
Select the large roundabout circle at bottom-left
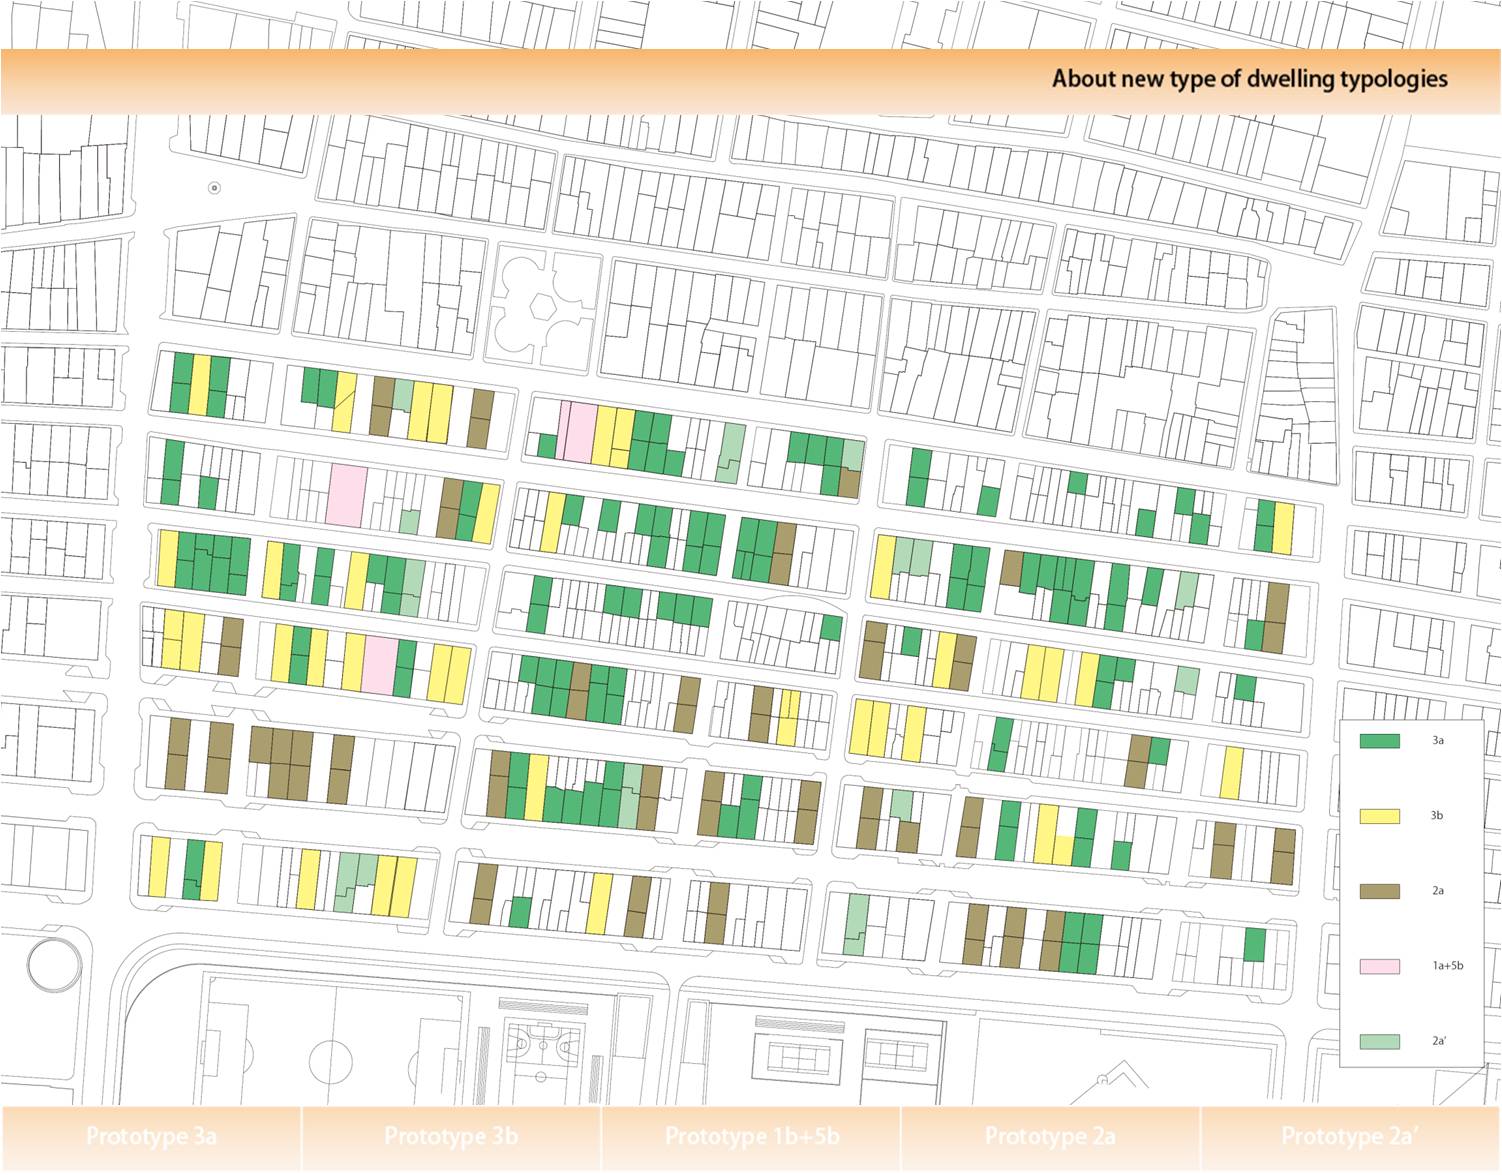tap(54, 965)
